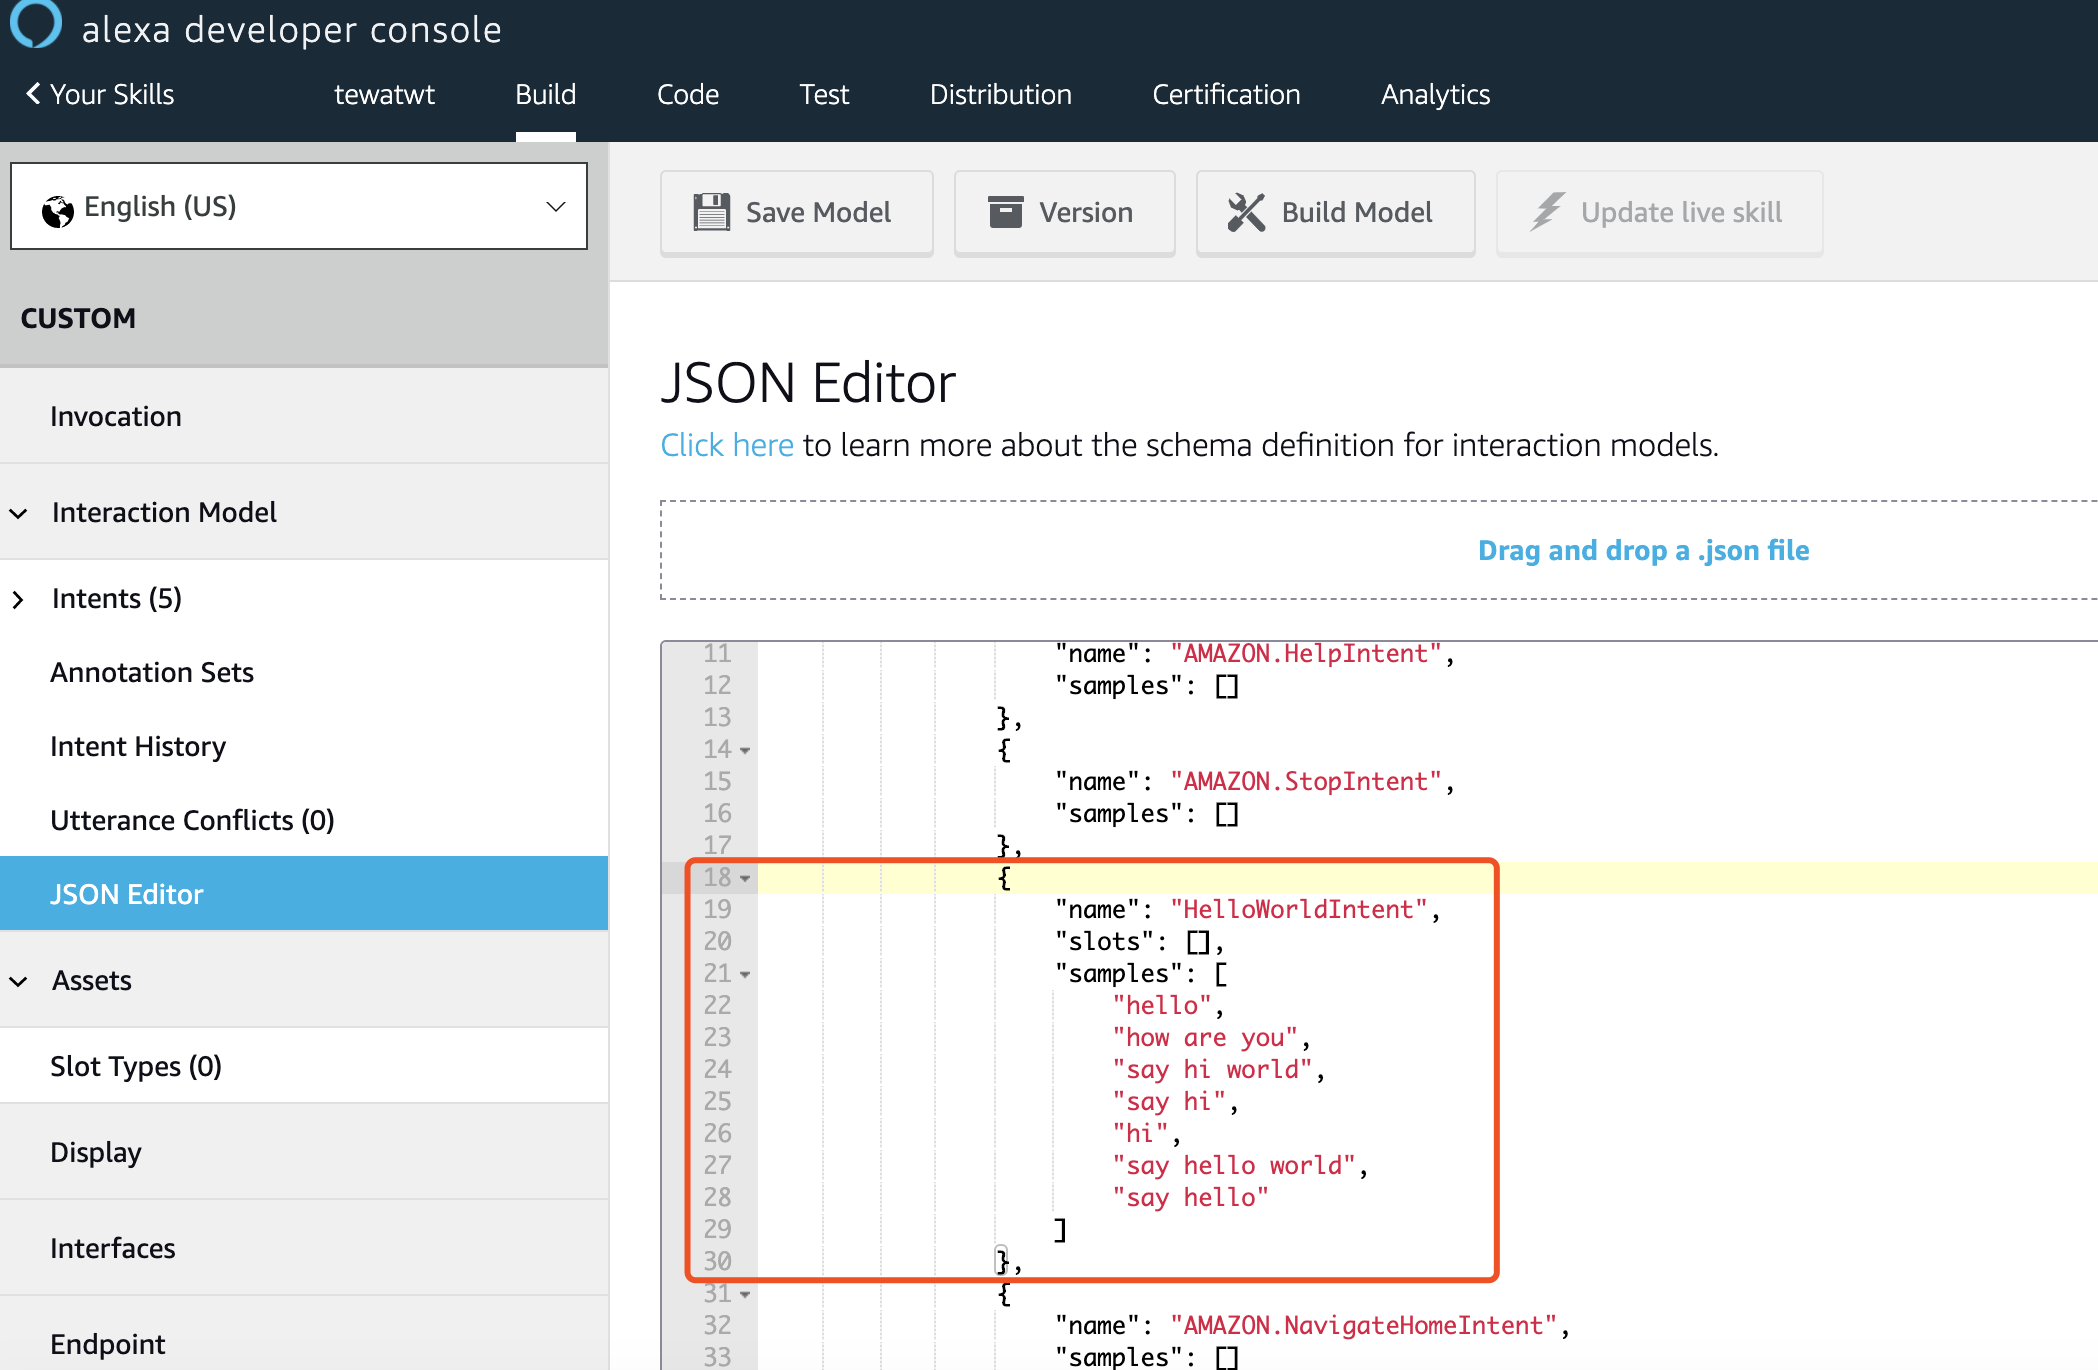Open the Code tab
Image resolution: width=2098 pixels, height=1370 pixels.
coord(688,94)
